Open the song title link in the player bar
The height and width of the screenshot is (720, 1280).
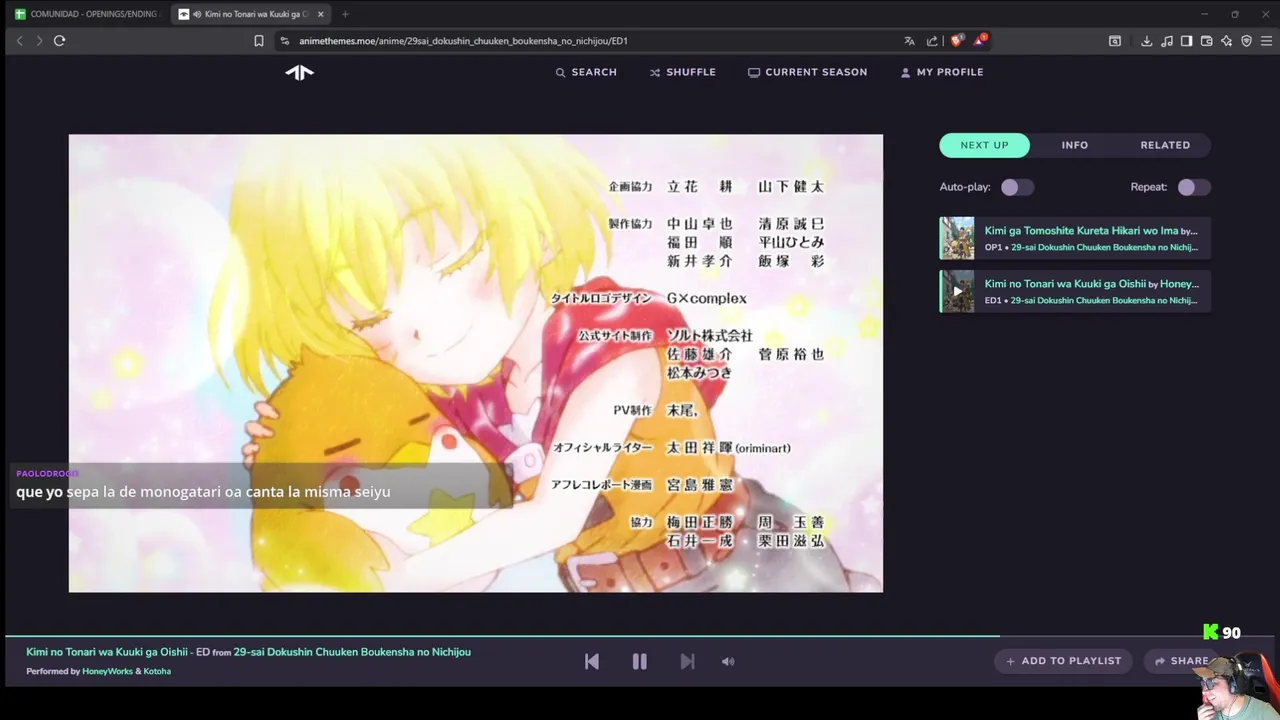pos(107,652)
